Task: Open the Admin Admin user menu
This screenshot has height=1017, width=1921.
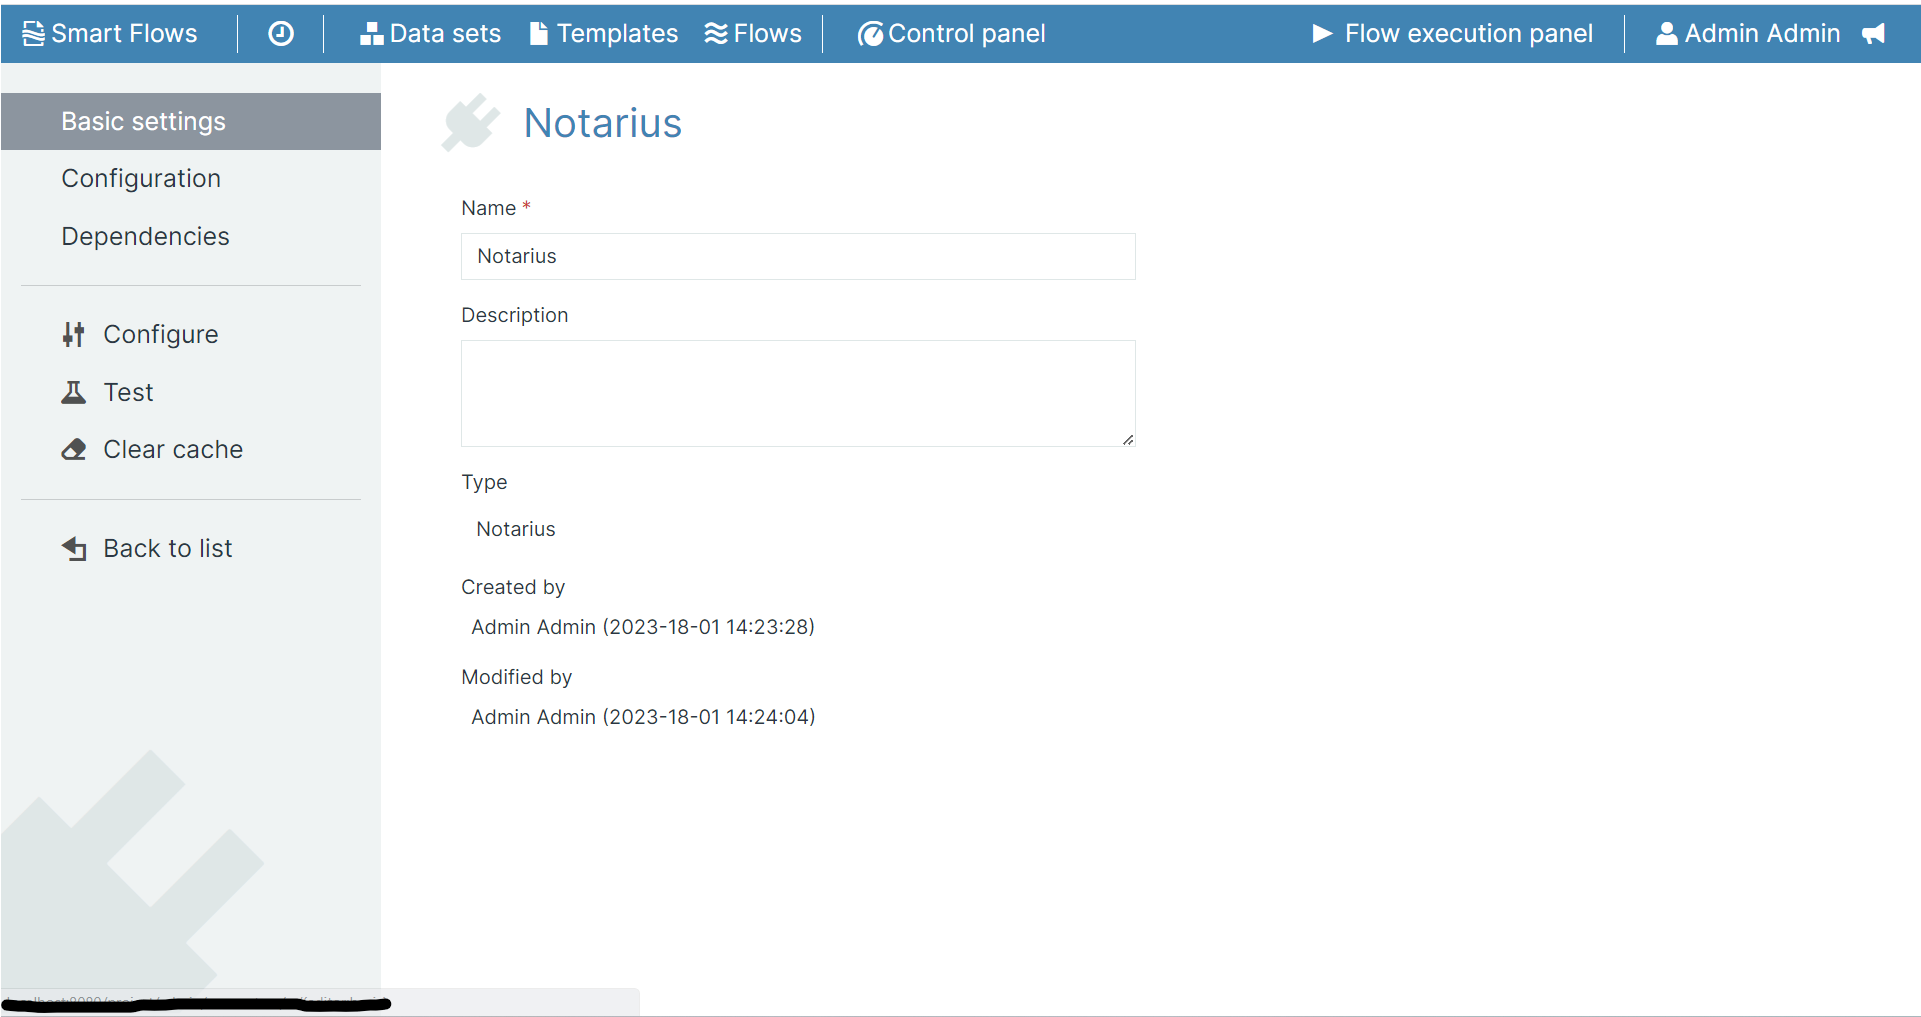Action: [1748, 34]
